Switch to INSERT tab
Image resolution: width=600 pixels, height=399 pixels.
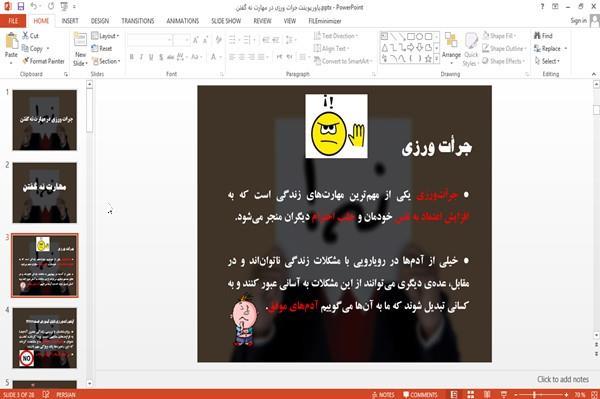click(x=70, y=21)
